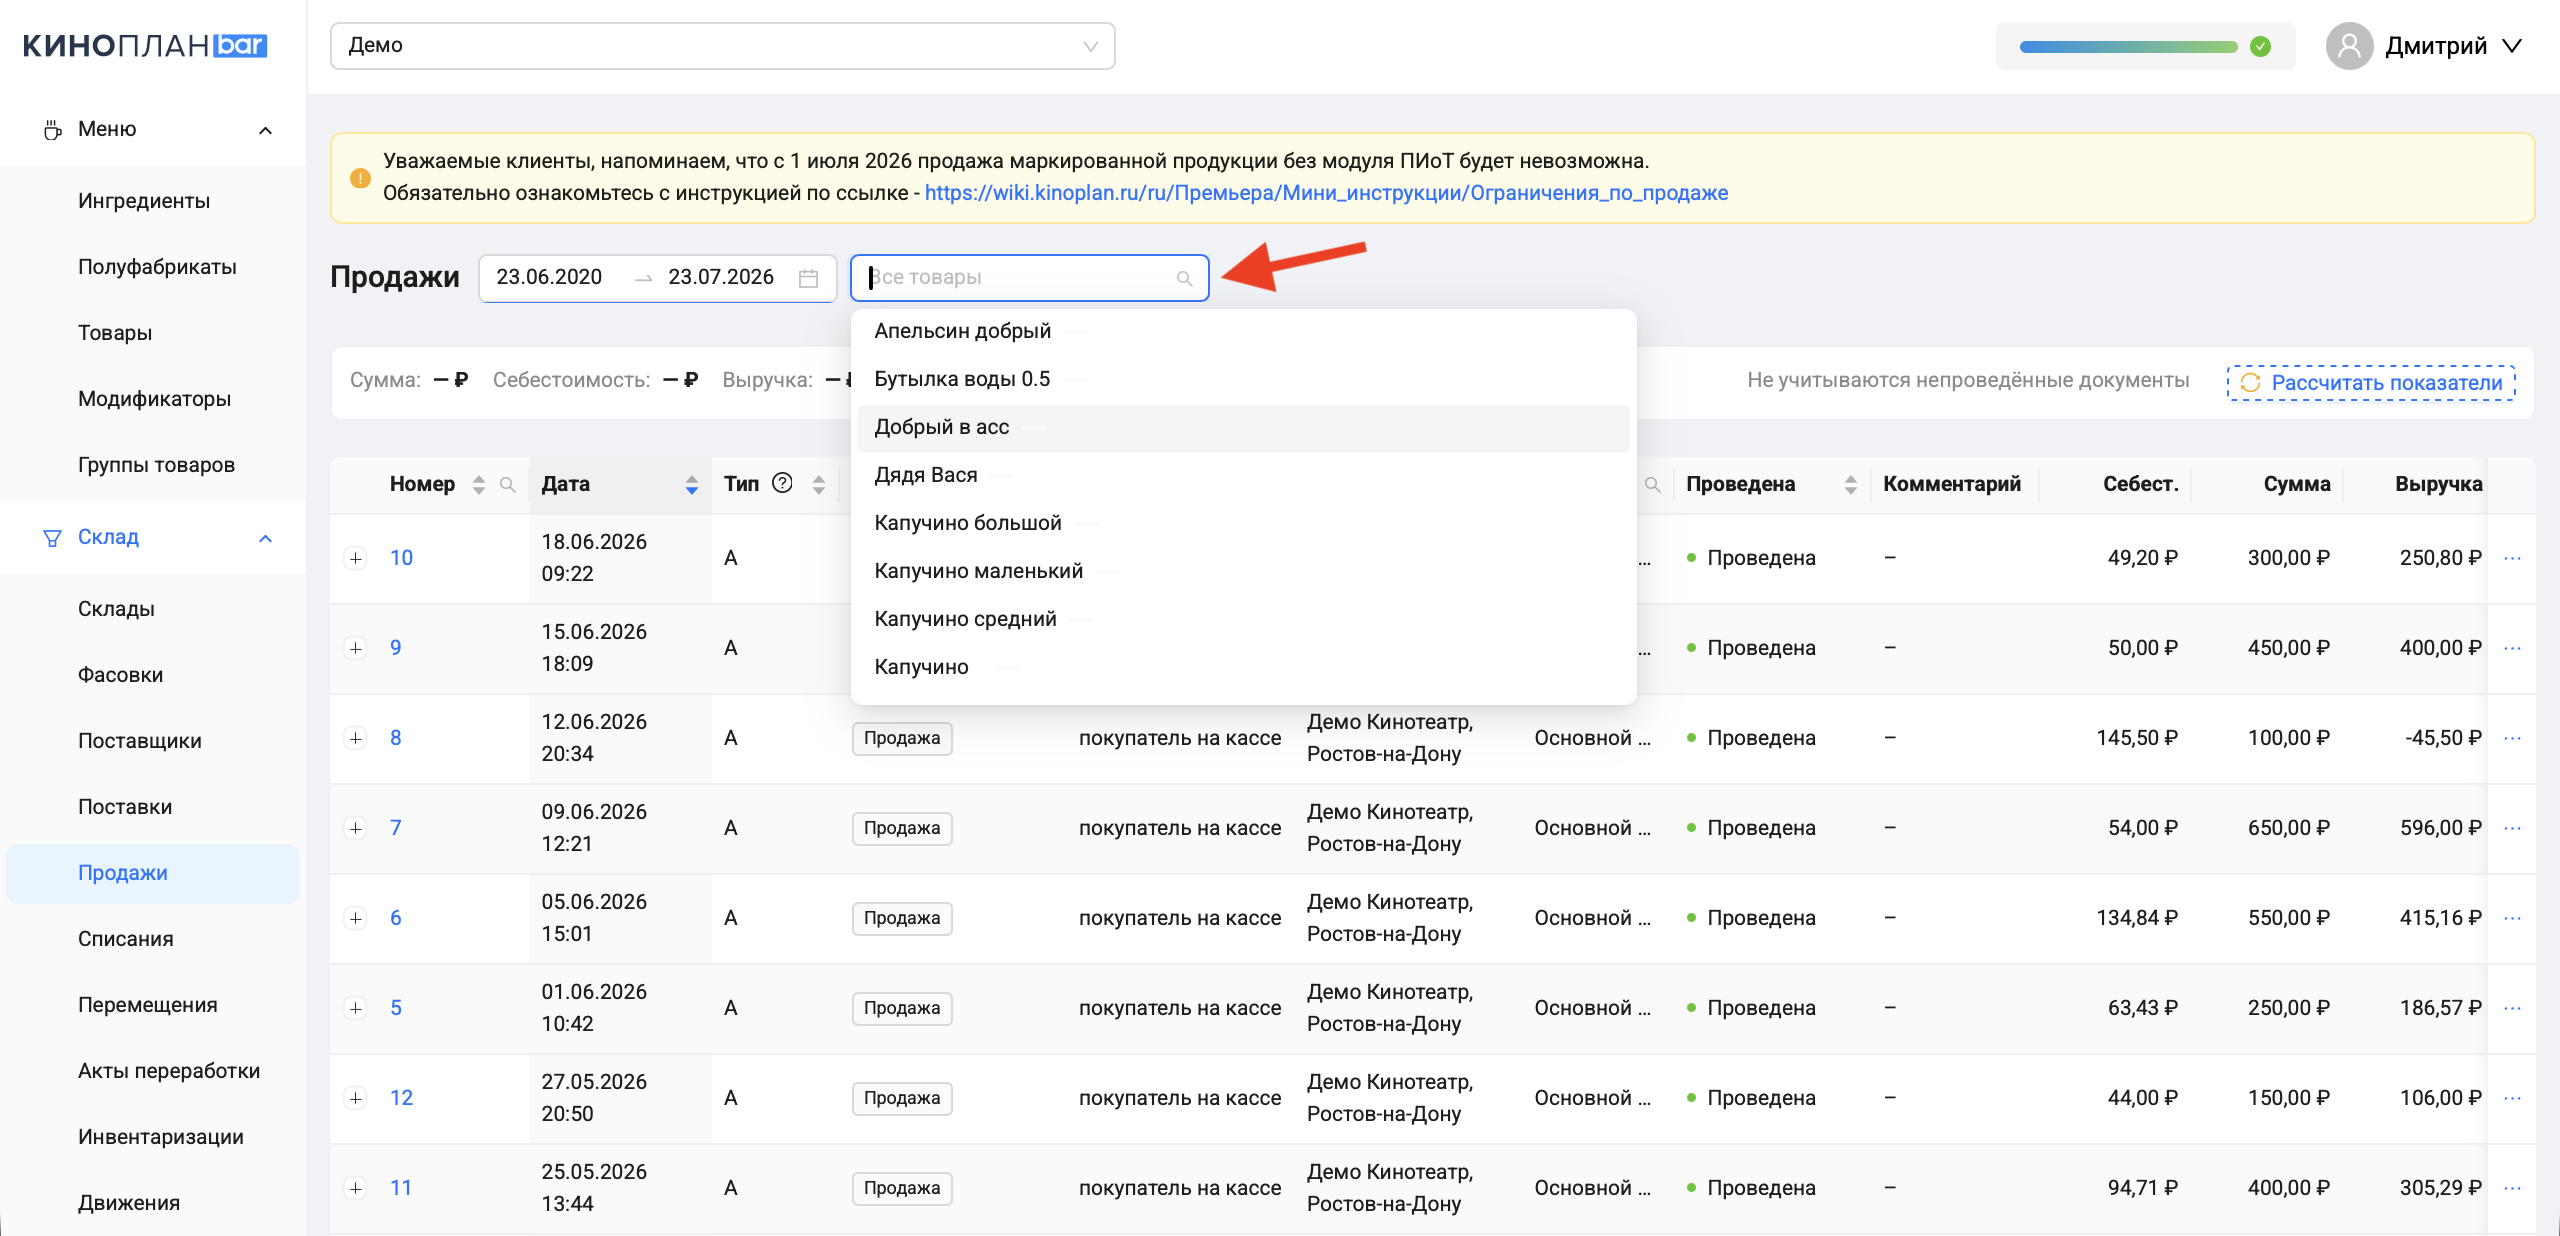Click the search icon in products filter
The width and height of the screenshot is (2560, 1236).
(x=1185, y=279)
